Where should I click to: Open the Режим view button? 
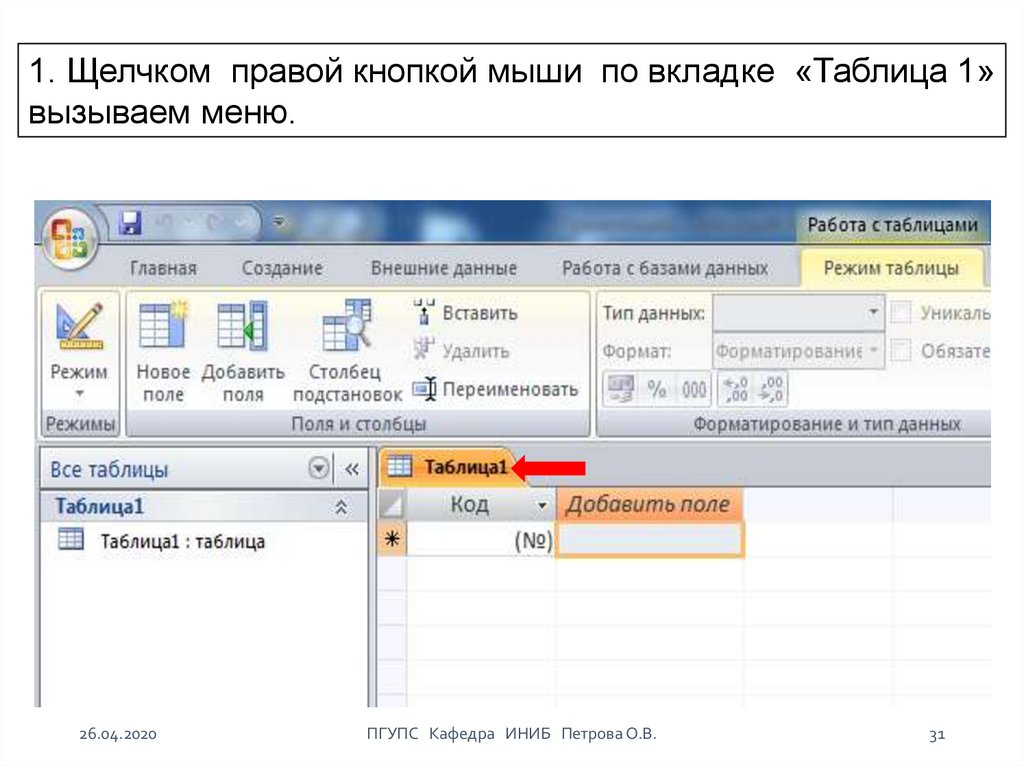tap(79, 351)
